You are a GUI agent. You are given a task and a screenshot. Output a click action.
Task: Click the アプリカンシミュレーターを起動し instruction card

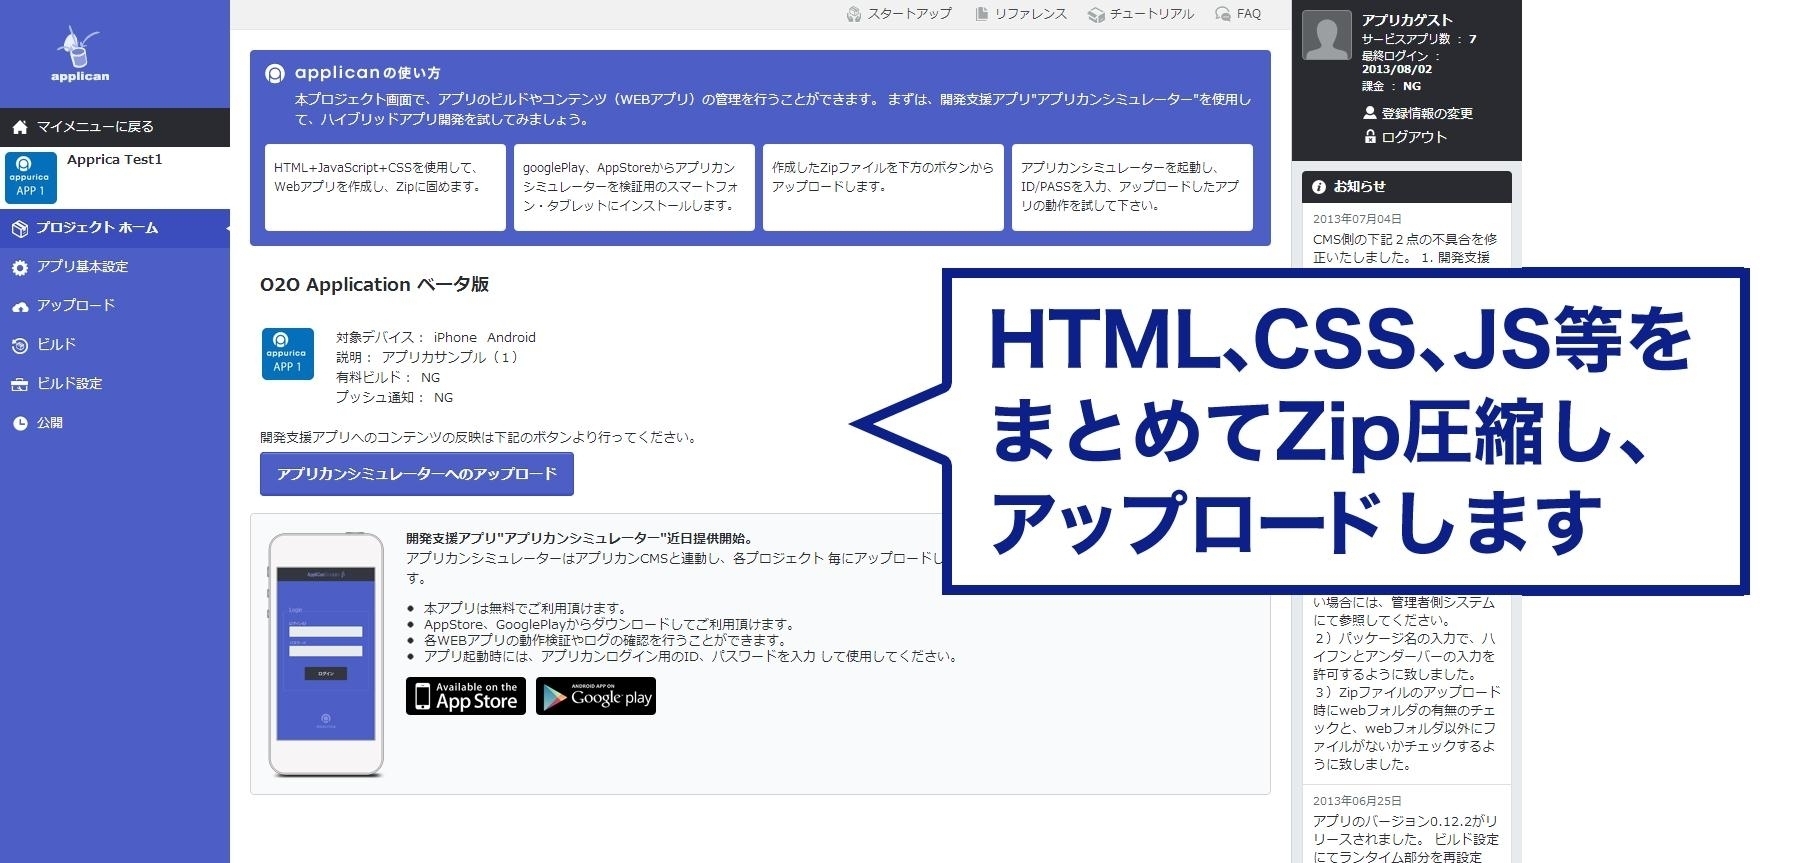[x=1132, y=187]
